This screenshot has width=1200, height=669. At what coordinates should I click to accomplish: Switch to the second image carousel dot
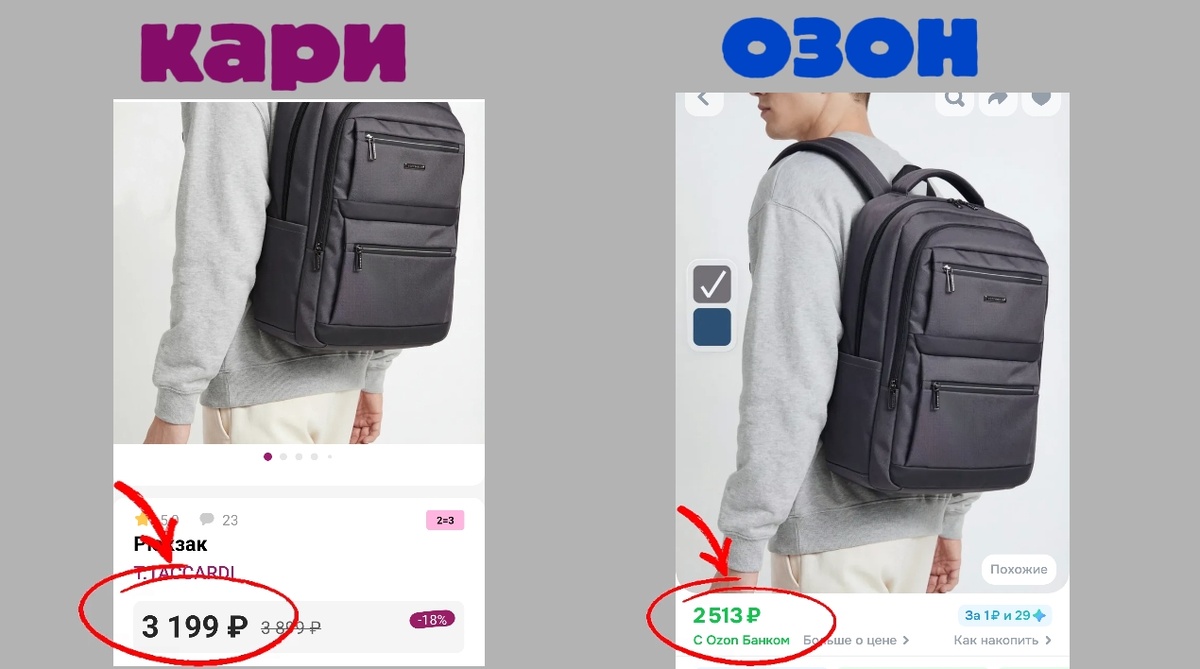pyautogui.click(x=284, y=456)
